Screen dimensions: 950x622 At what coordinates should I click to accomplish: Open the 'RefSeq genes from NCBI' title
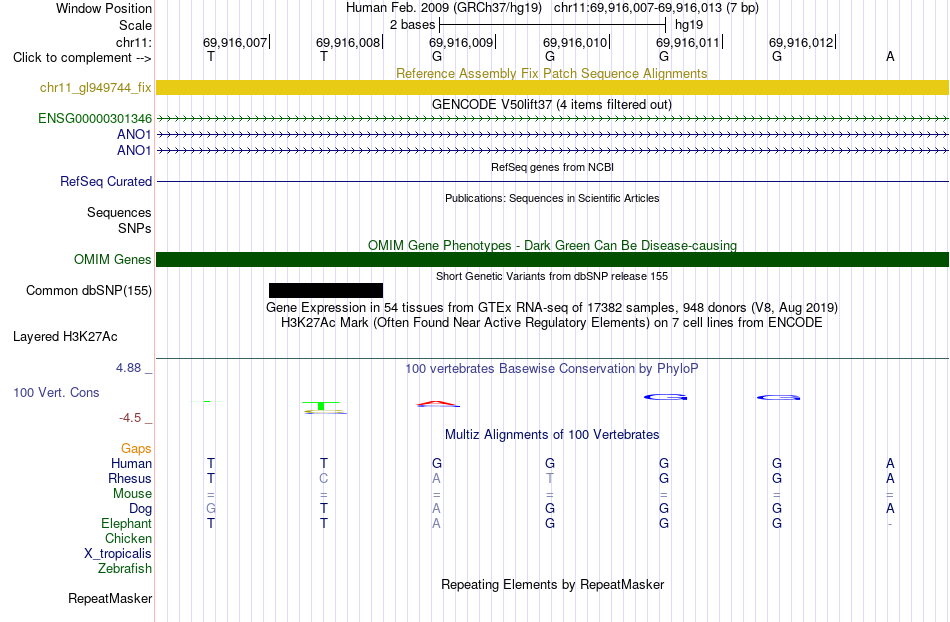click(x=552, y=167)
